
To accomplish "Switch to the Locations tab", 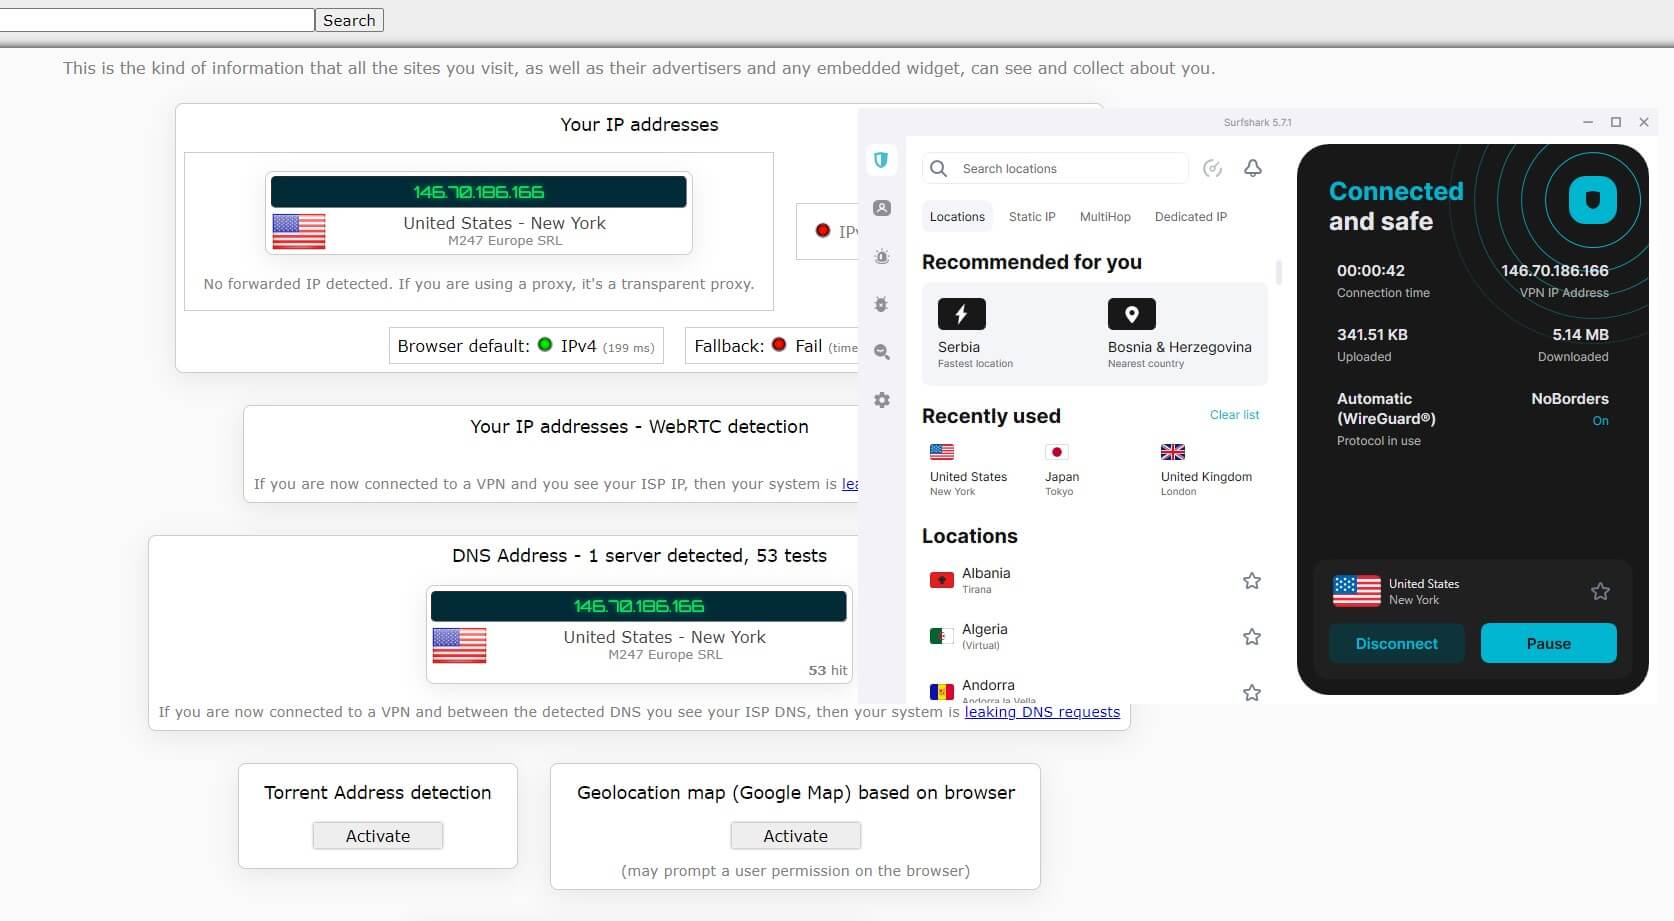I will coord(957,217).
